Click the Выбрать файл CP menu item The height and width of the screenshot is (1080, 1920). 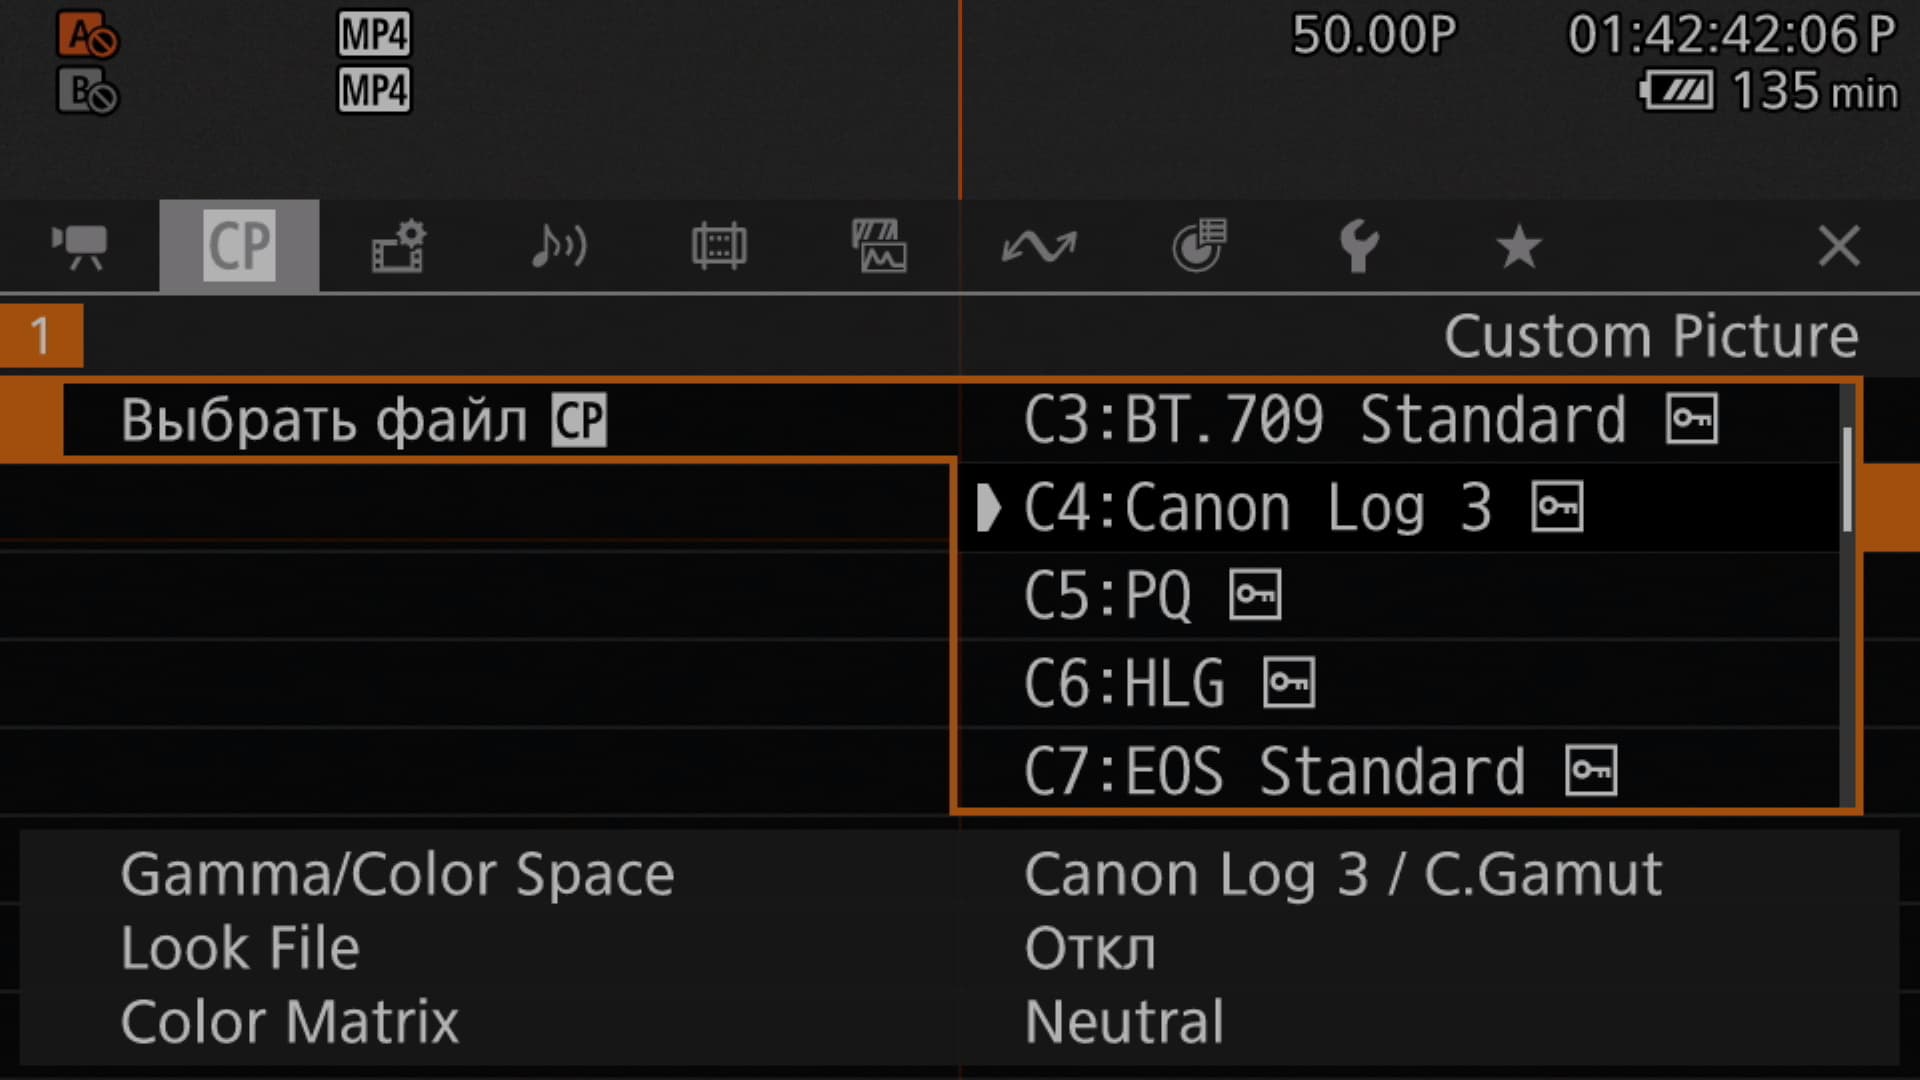click(362, 420)
